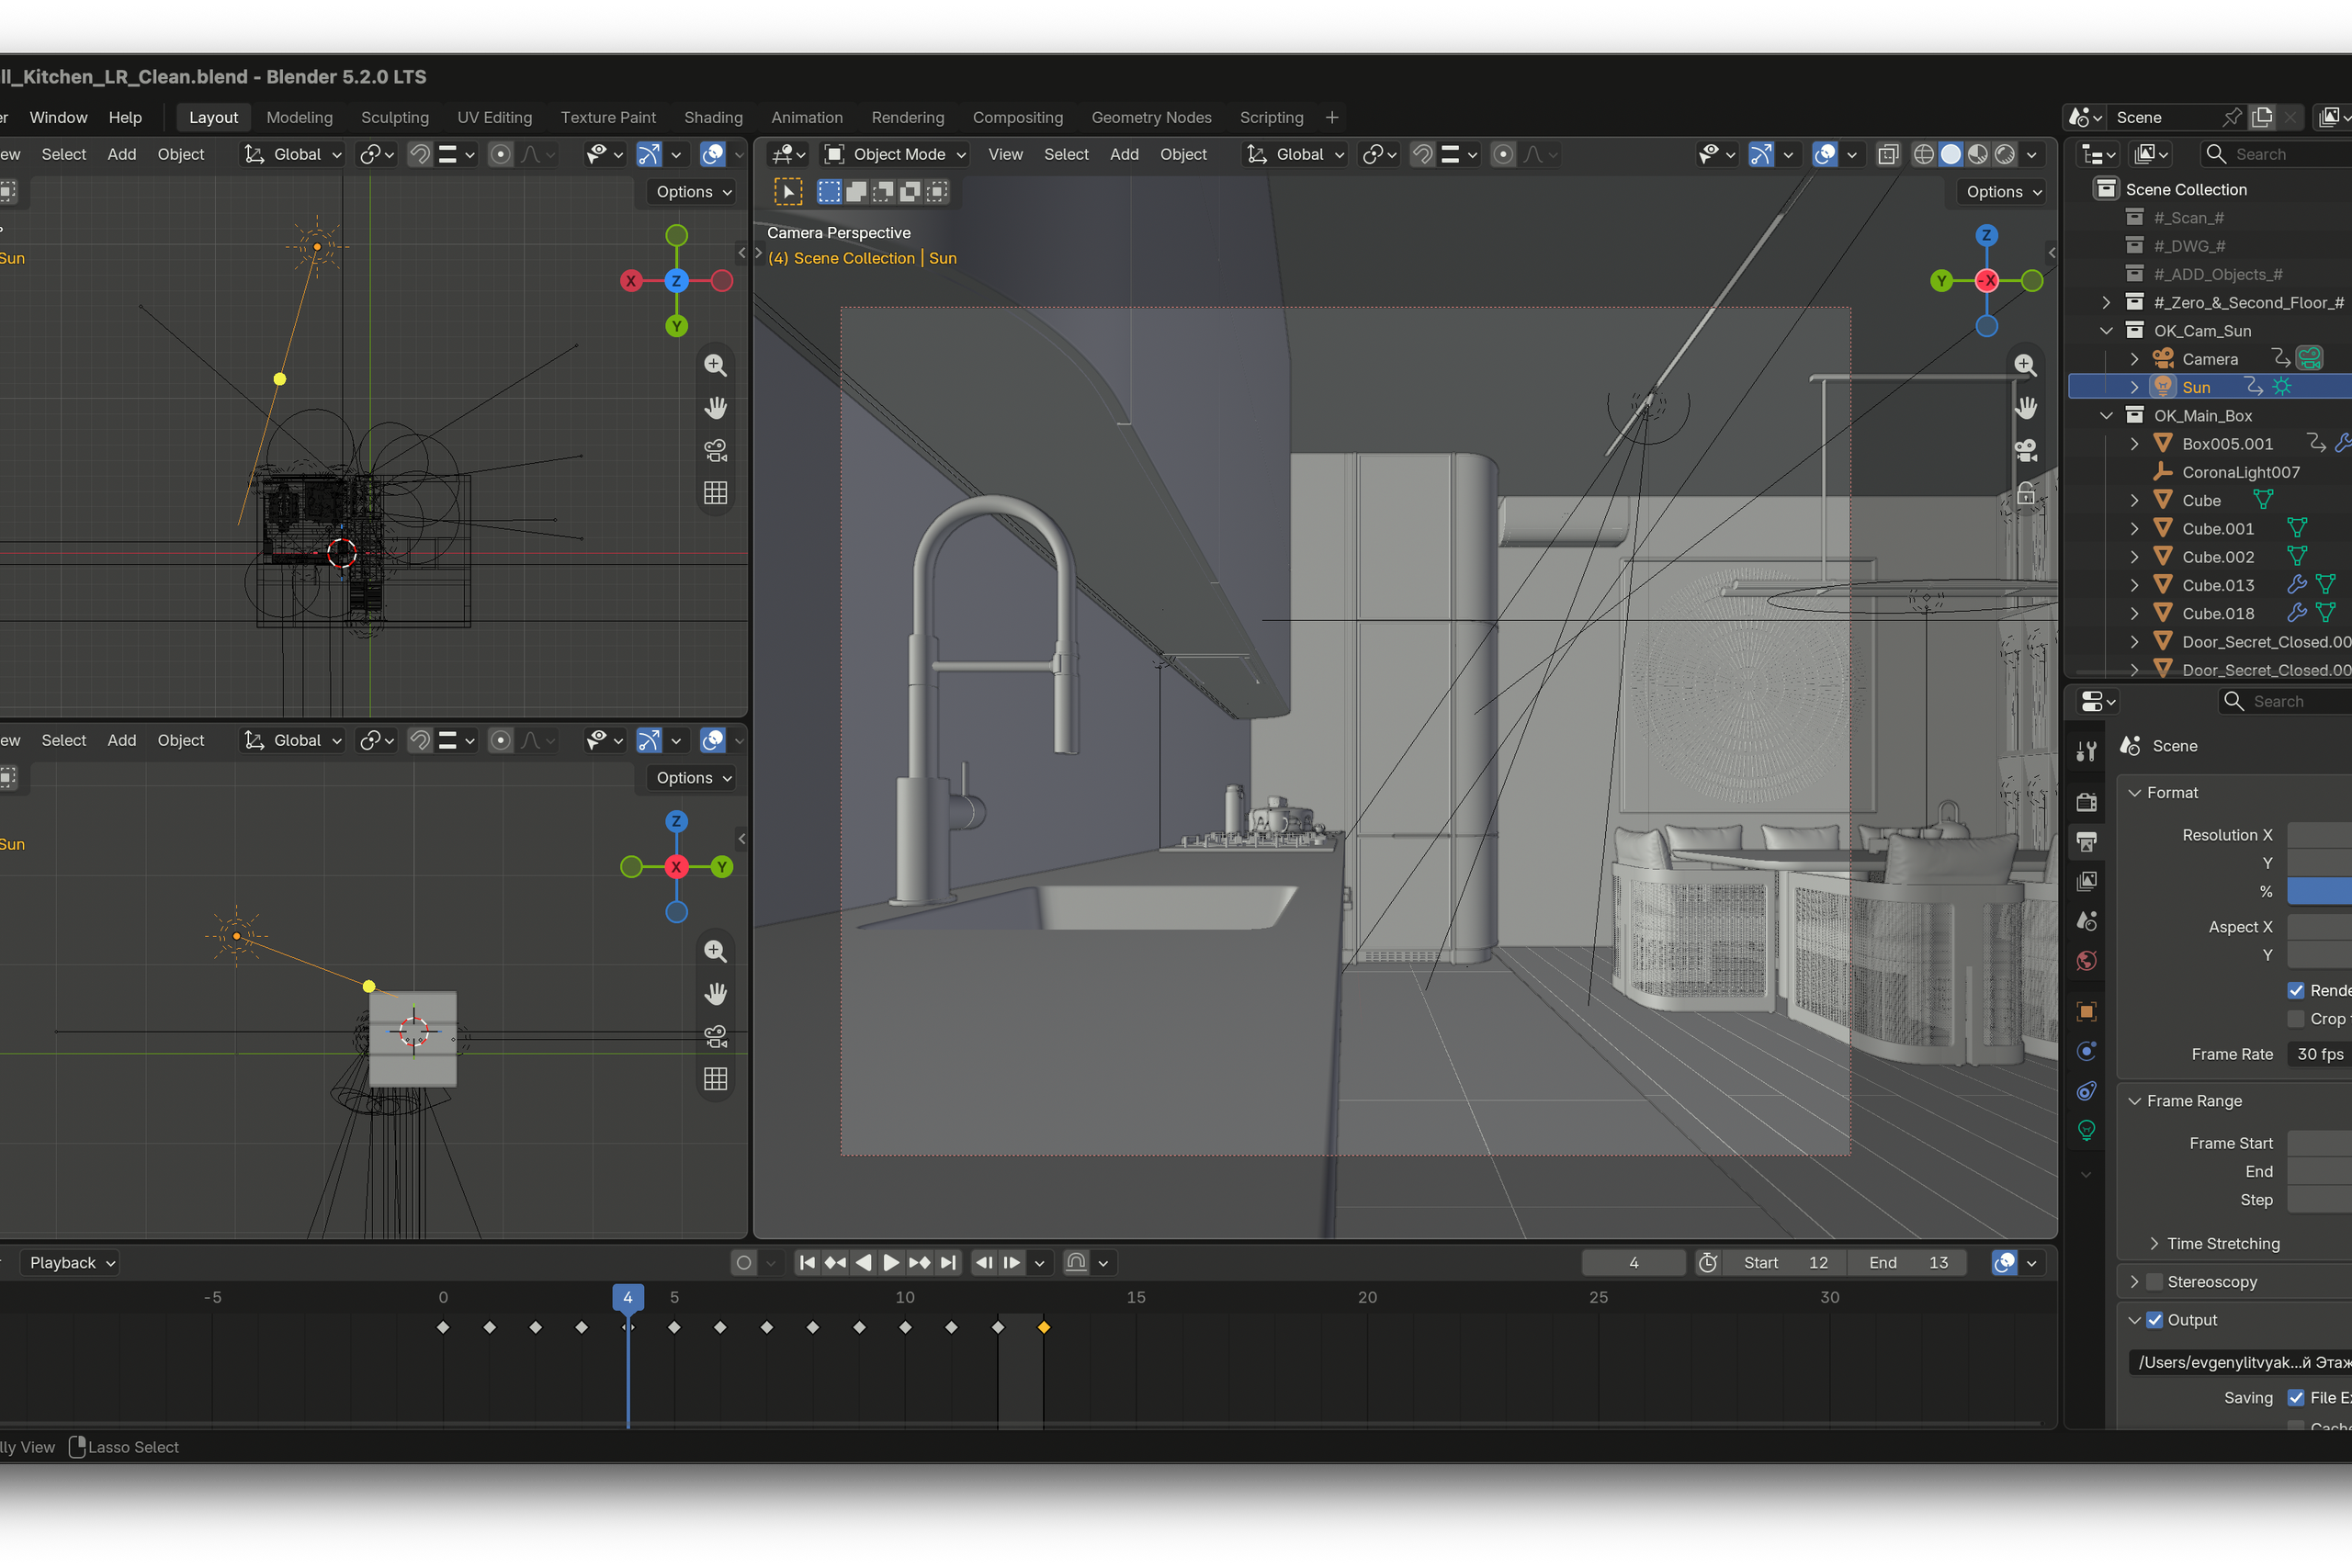Zoom in main camera viewport with magnifier icon
The image size is (2352, 1568).
[x=2025, y=365]
